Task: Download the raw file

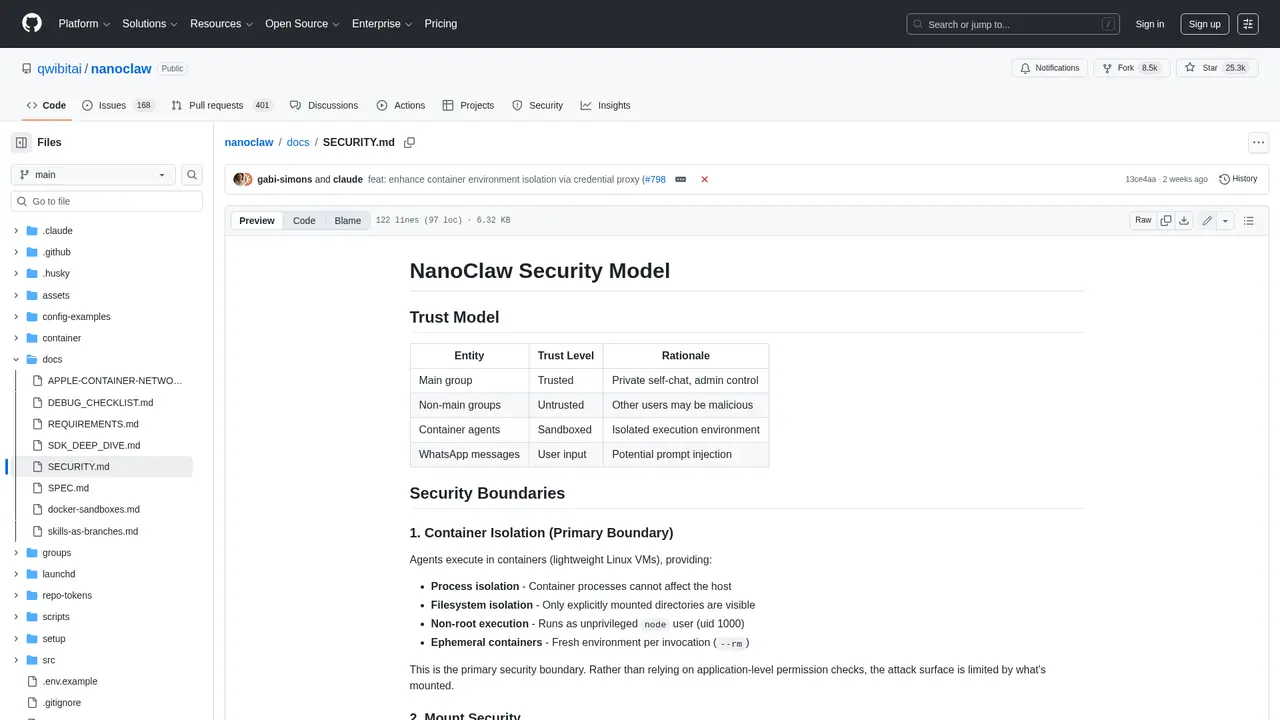Action: pyautogui.click(x=1184, y=221)
